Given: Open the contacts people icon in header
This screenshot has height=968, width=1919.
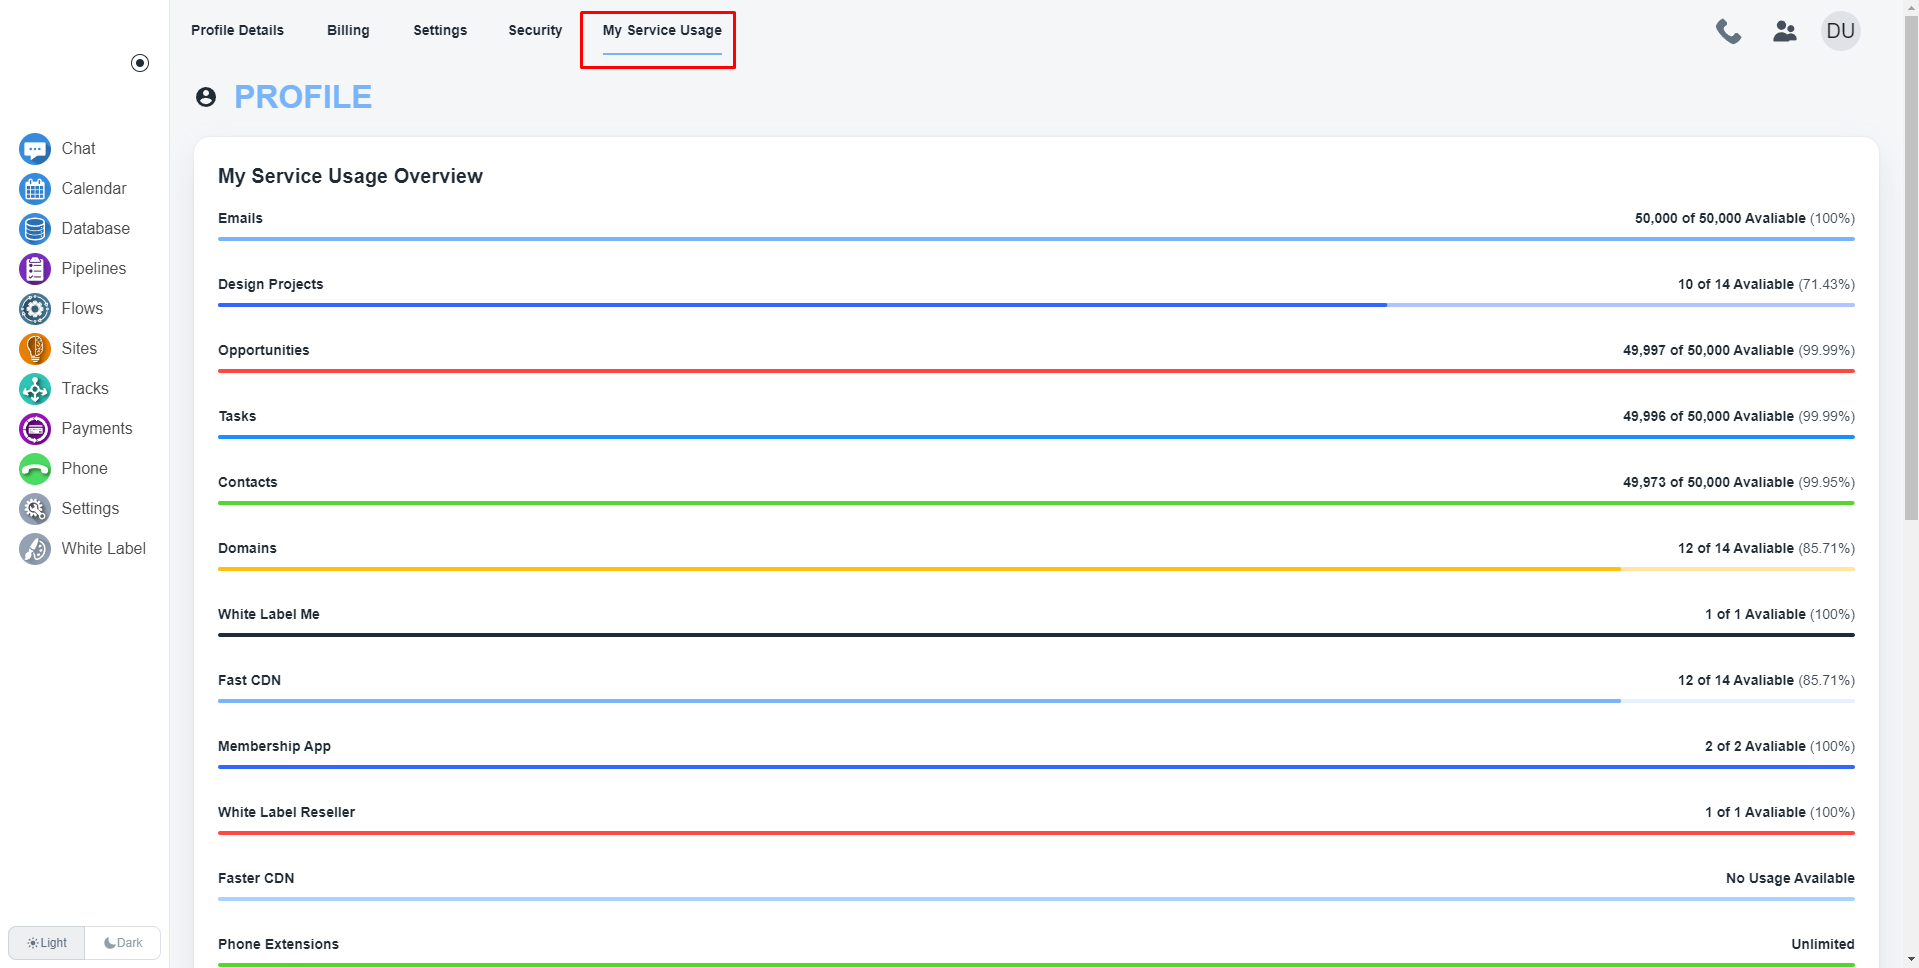Looking at the screenshot, I should pyautogui.click(x=1784, y=31).
